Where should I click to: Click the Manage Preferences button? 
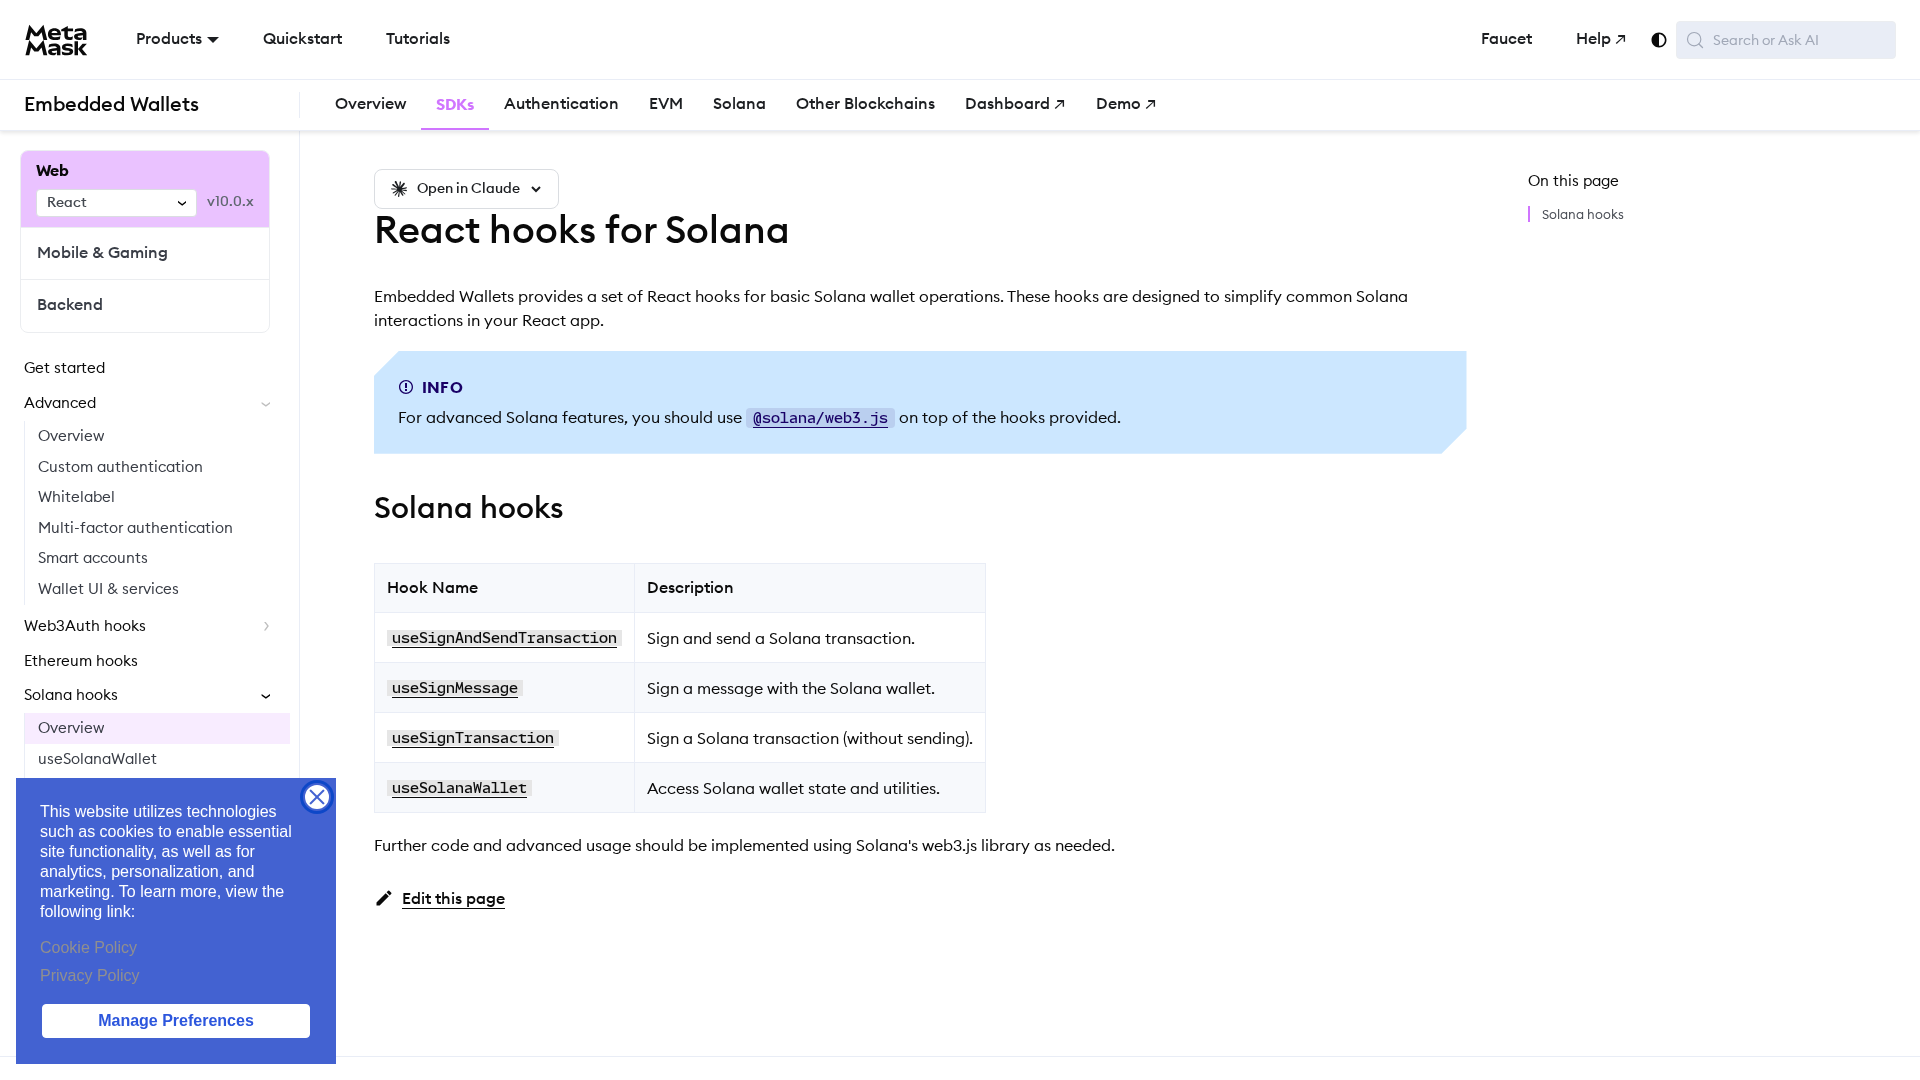pyautogui.click(x=176, y=1021)
